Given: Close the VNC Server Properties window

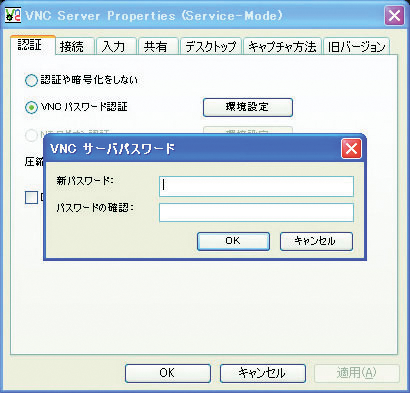Looking at the screenshot, I should pyautogui.click(x=394, y=16).
